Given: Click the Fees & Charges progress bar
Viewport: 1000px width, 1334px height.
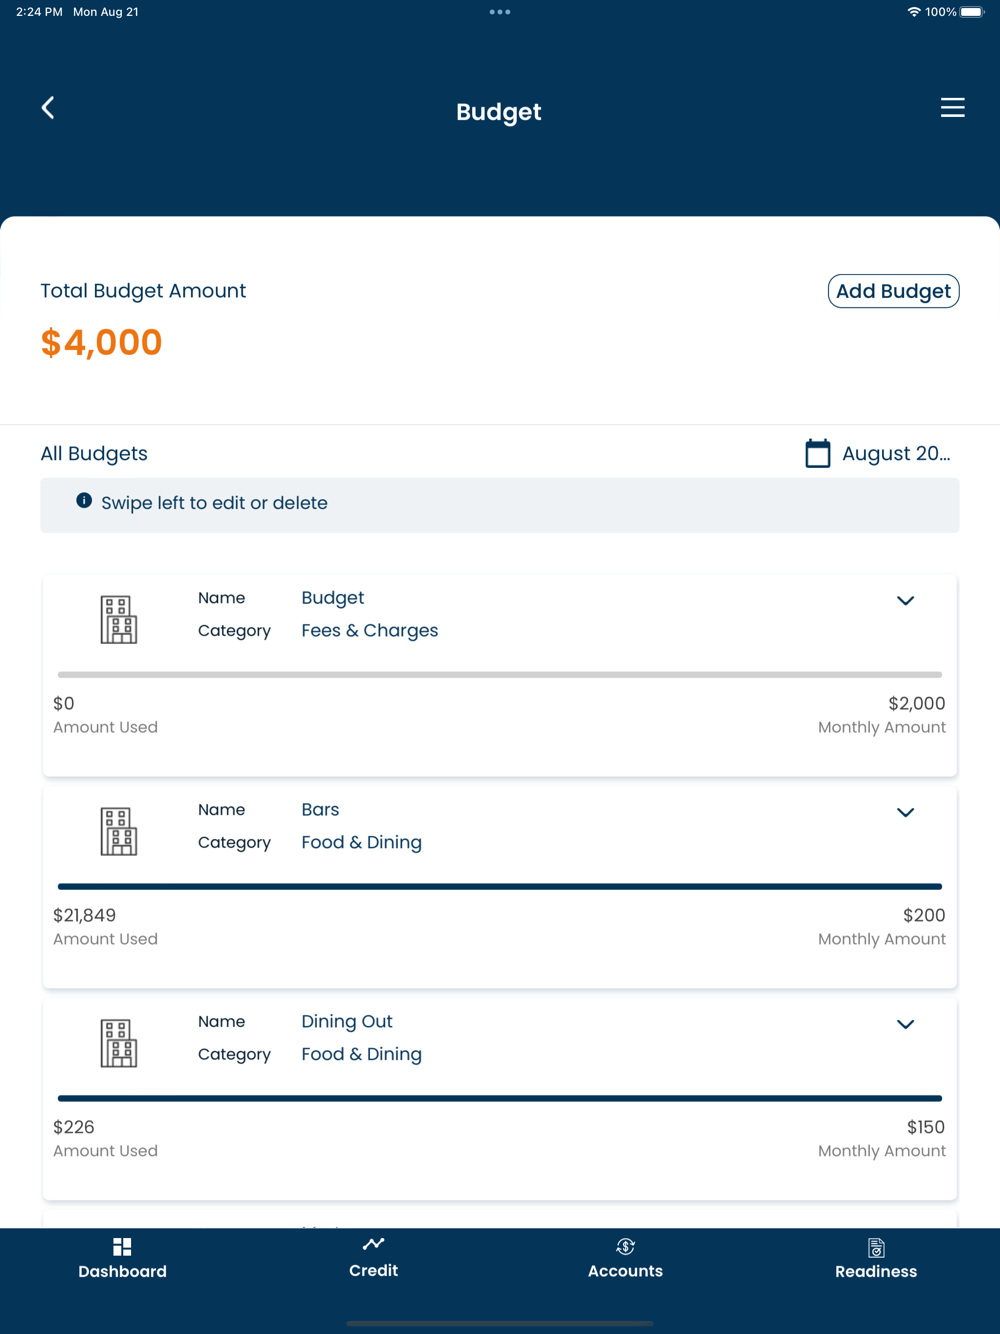Looking at the screenshot, I should tap(500, 675).
